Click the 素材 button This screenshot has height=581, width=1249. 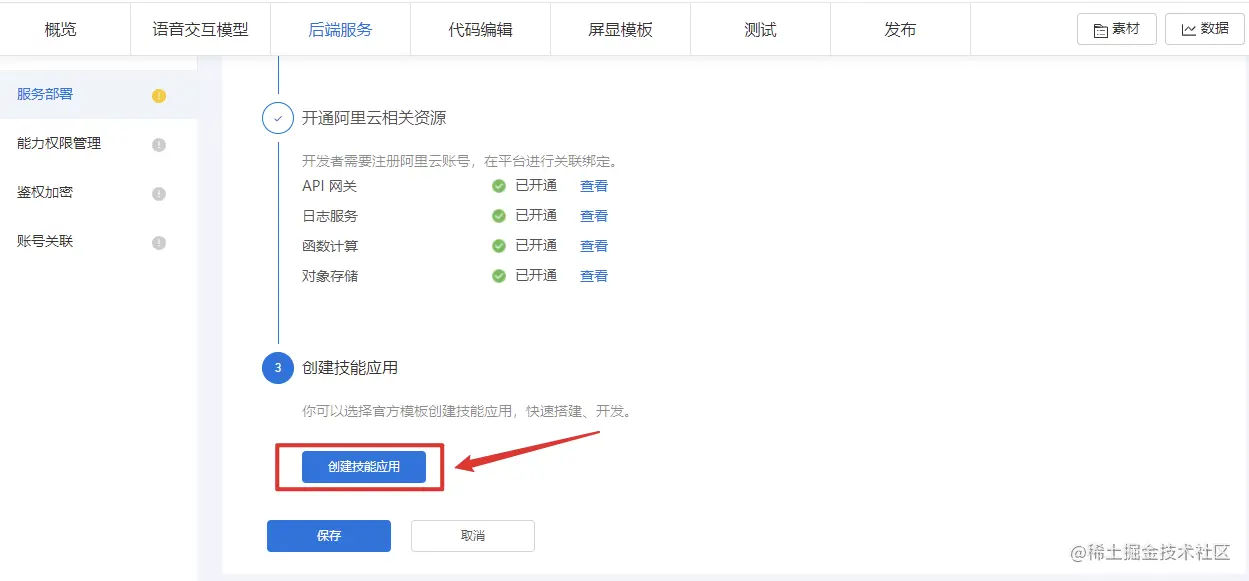pos(1116,29)
